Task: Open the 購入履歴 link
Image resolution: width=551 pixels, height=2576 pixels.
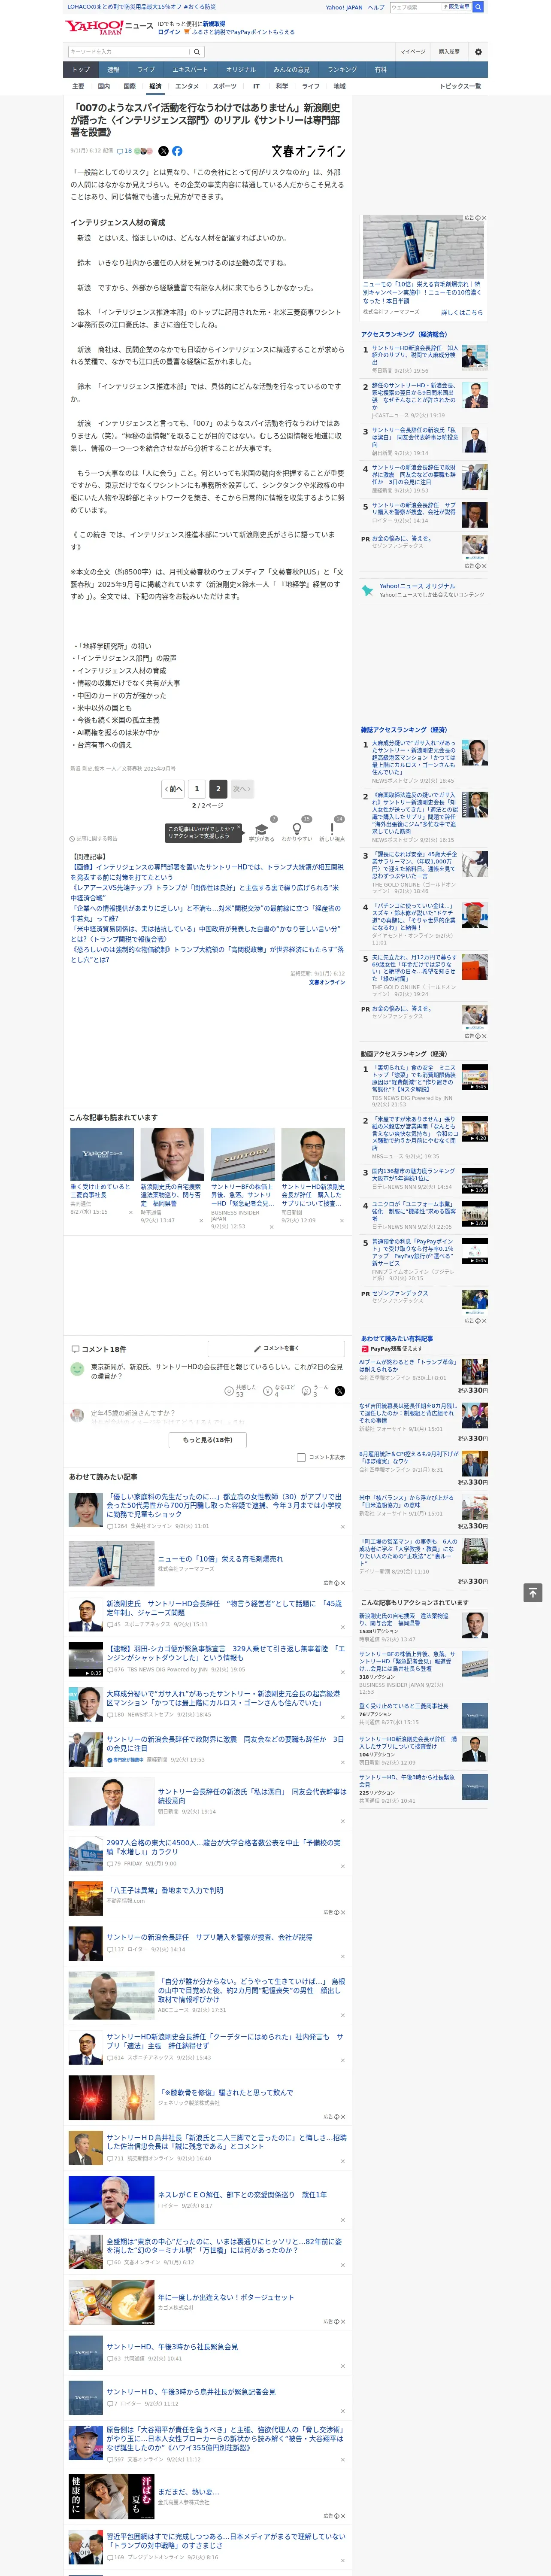Action: 449,51
